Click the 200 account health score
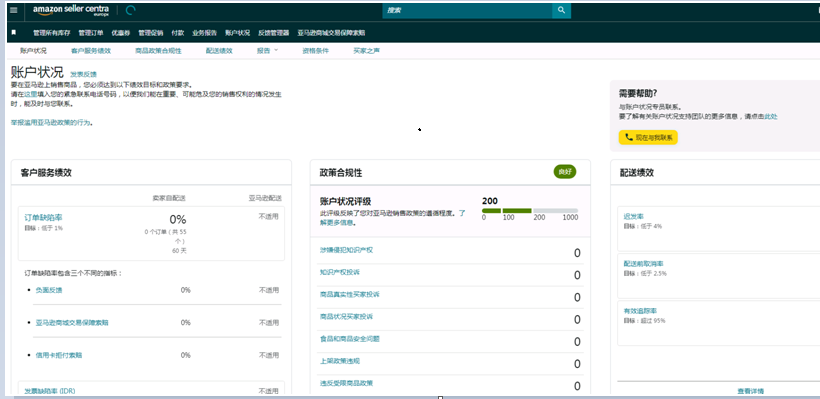This screenshot has height=399, width=820. (x=490, y=201)
